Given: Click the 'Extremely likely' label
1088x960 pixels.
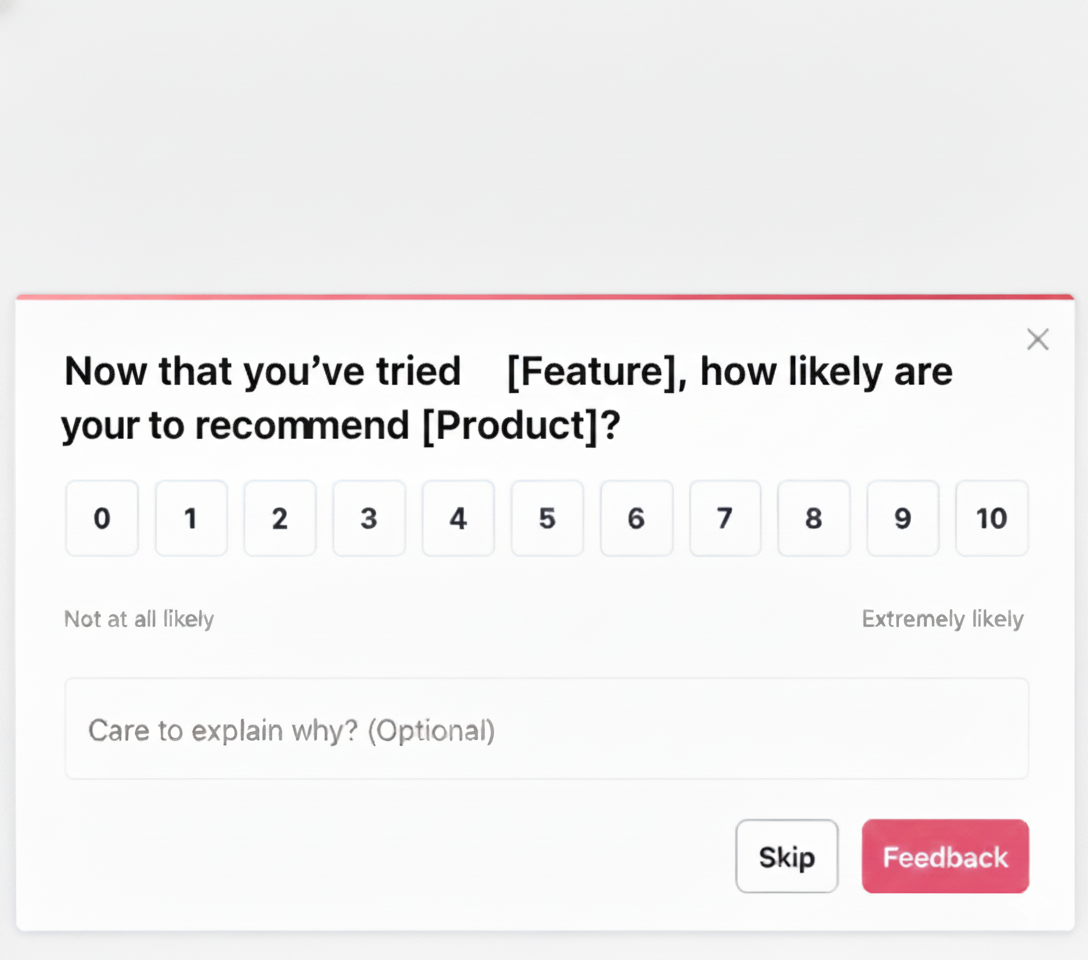Looking at the screenshot, I should pyautogui.click(x=942, y=619).
